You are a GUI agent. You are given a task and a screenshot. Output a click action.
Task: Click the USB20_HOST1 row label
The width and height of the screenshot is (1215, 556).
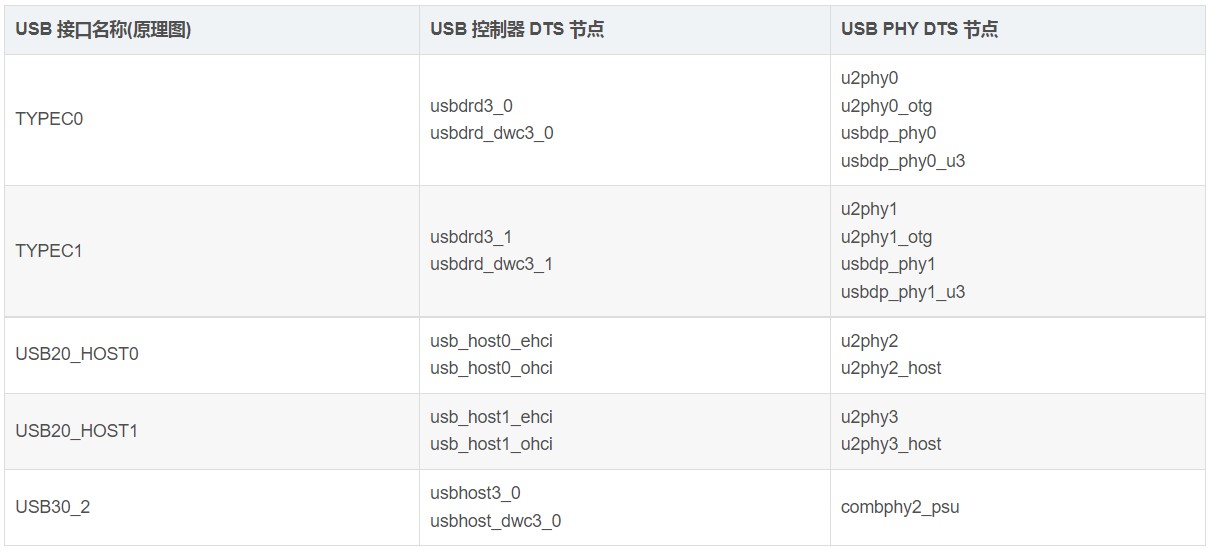tap(77, 431)
